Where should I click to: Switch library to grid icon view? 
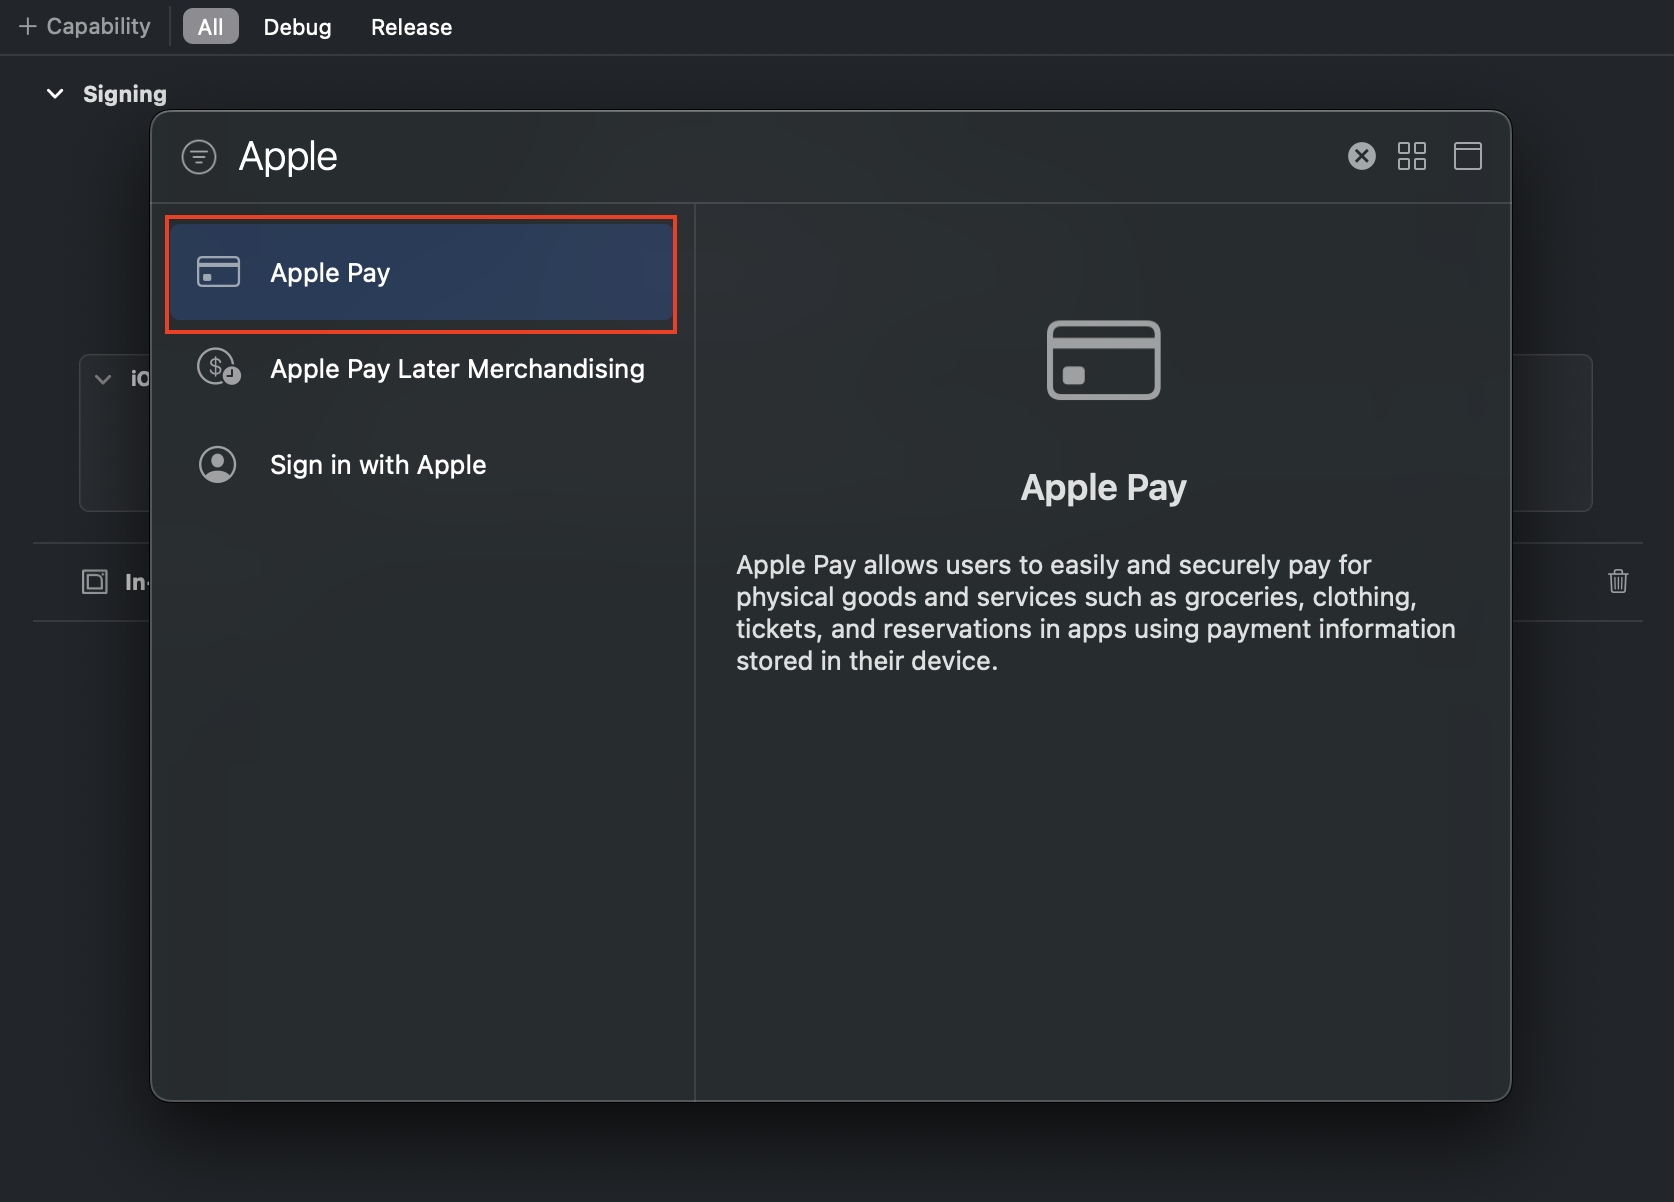[x=1411, y=156]
